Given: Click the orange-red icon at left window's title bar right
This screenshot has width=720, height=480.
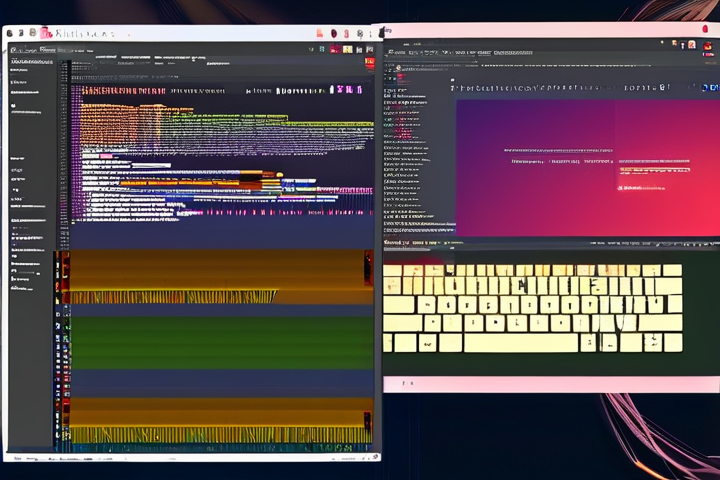Looking at the screenshot, I should click(320, 33).
